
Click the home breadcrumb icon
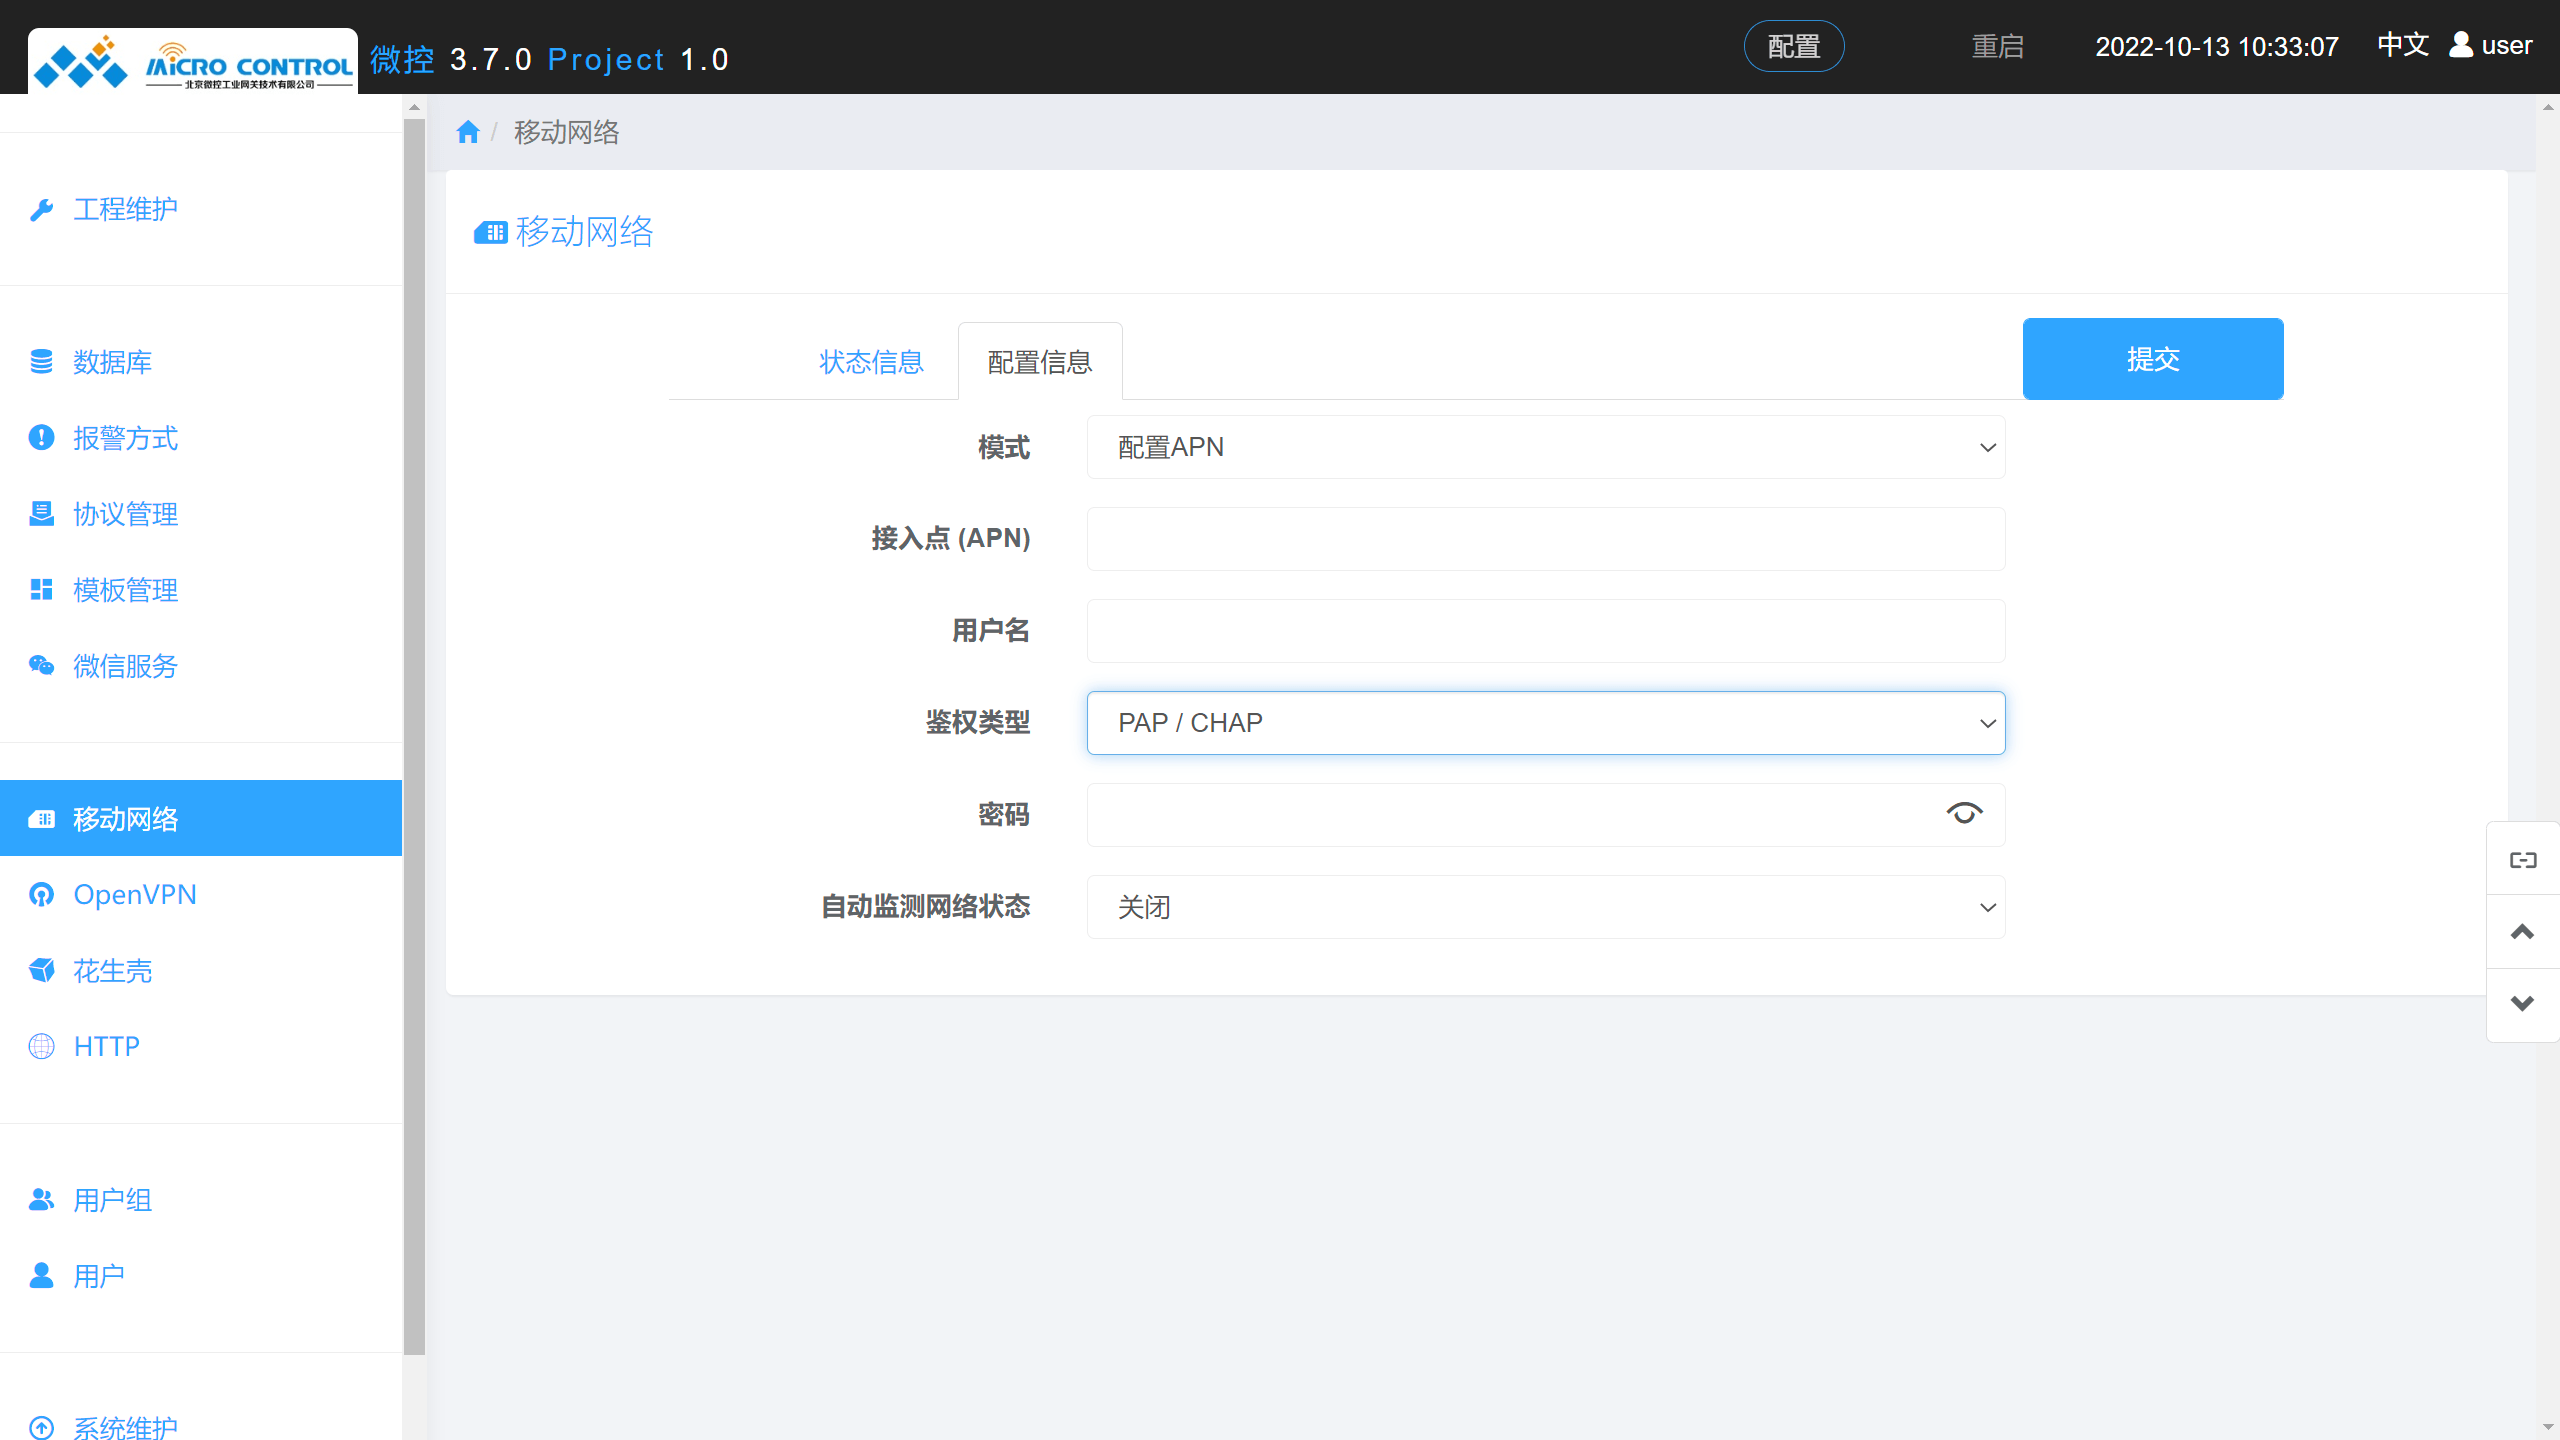(467, 131)
